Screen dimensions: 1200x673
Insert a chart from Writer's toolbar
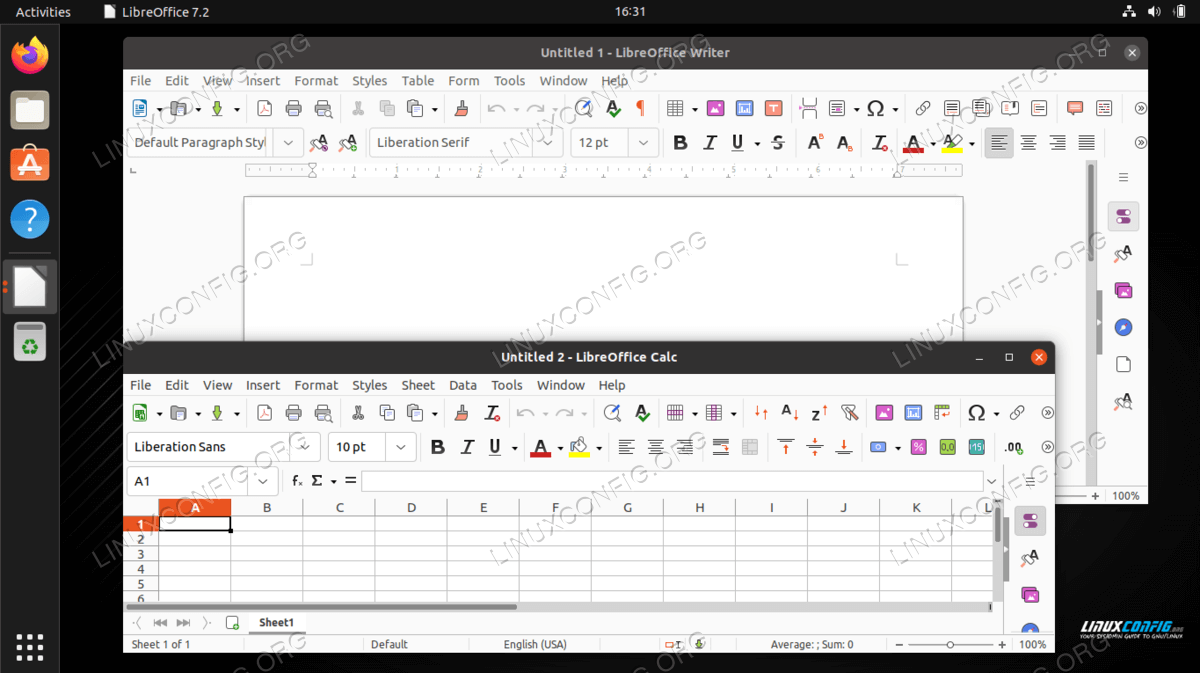(x=744, y=109)
